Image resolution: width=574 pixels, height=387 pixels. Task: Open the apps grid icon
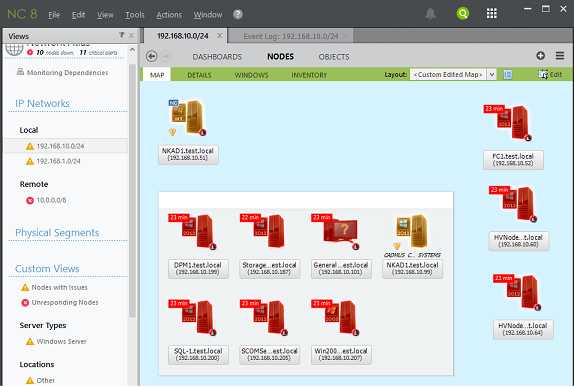[x=492, y=14]
